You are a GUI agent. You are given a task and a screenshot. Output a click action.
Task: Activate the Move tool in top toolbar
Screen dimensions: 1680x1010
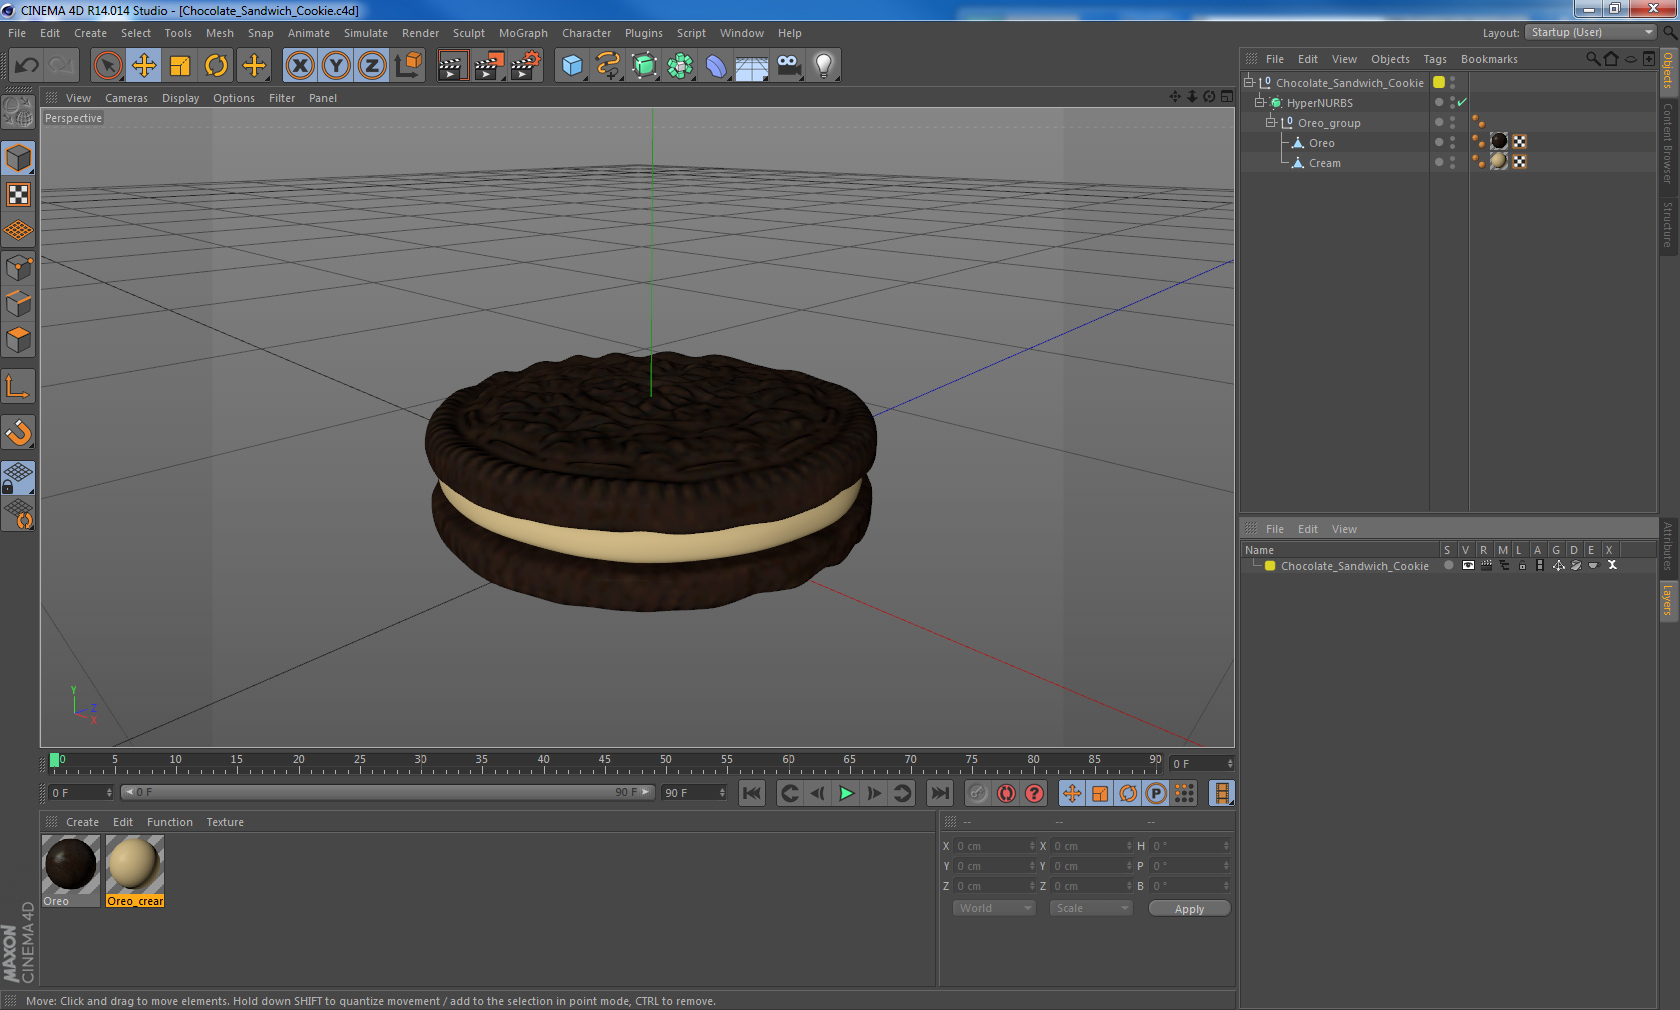pos(144,66)
